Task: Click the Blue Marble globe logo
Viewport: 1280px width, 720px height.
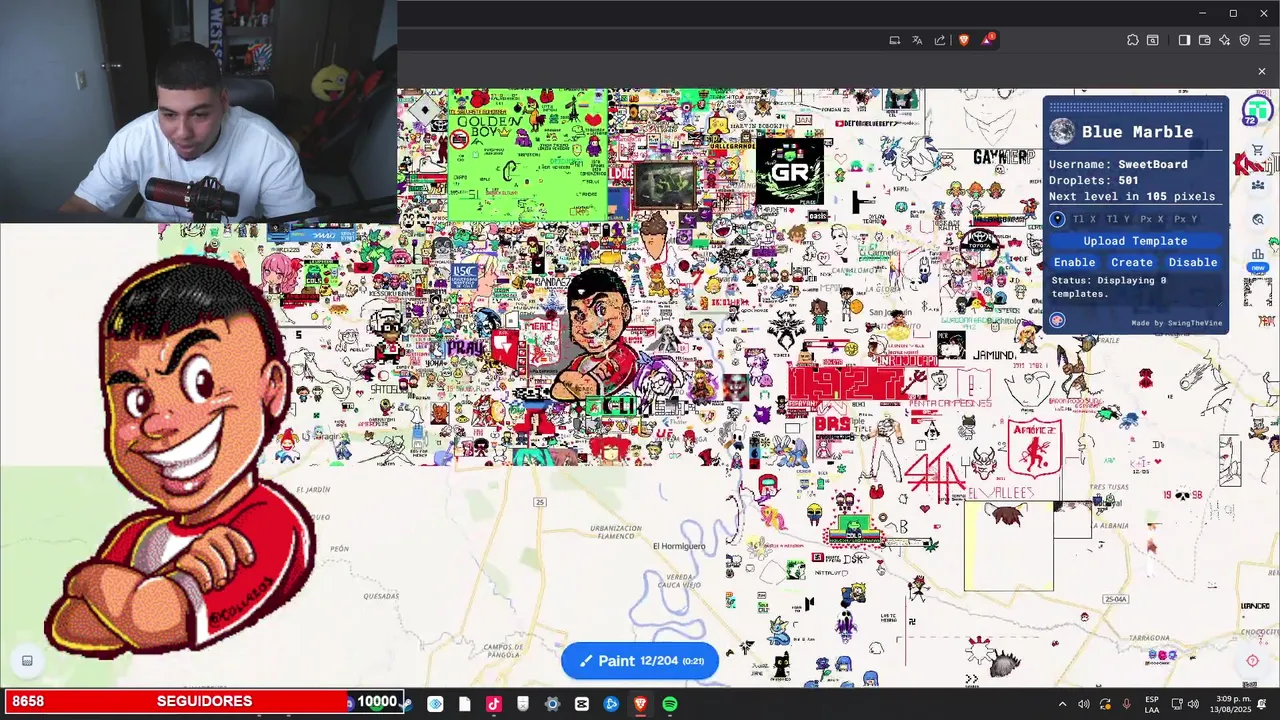Action: pyautogui.click(x=1062, y=131)
